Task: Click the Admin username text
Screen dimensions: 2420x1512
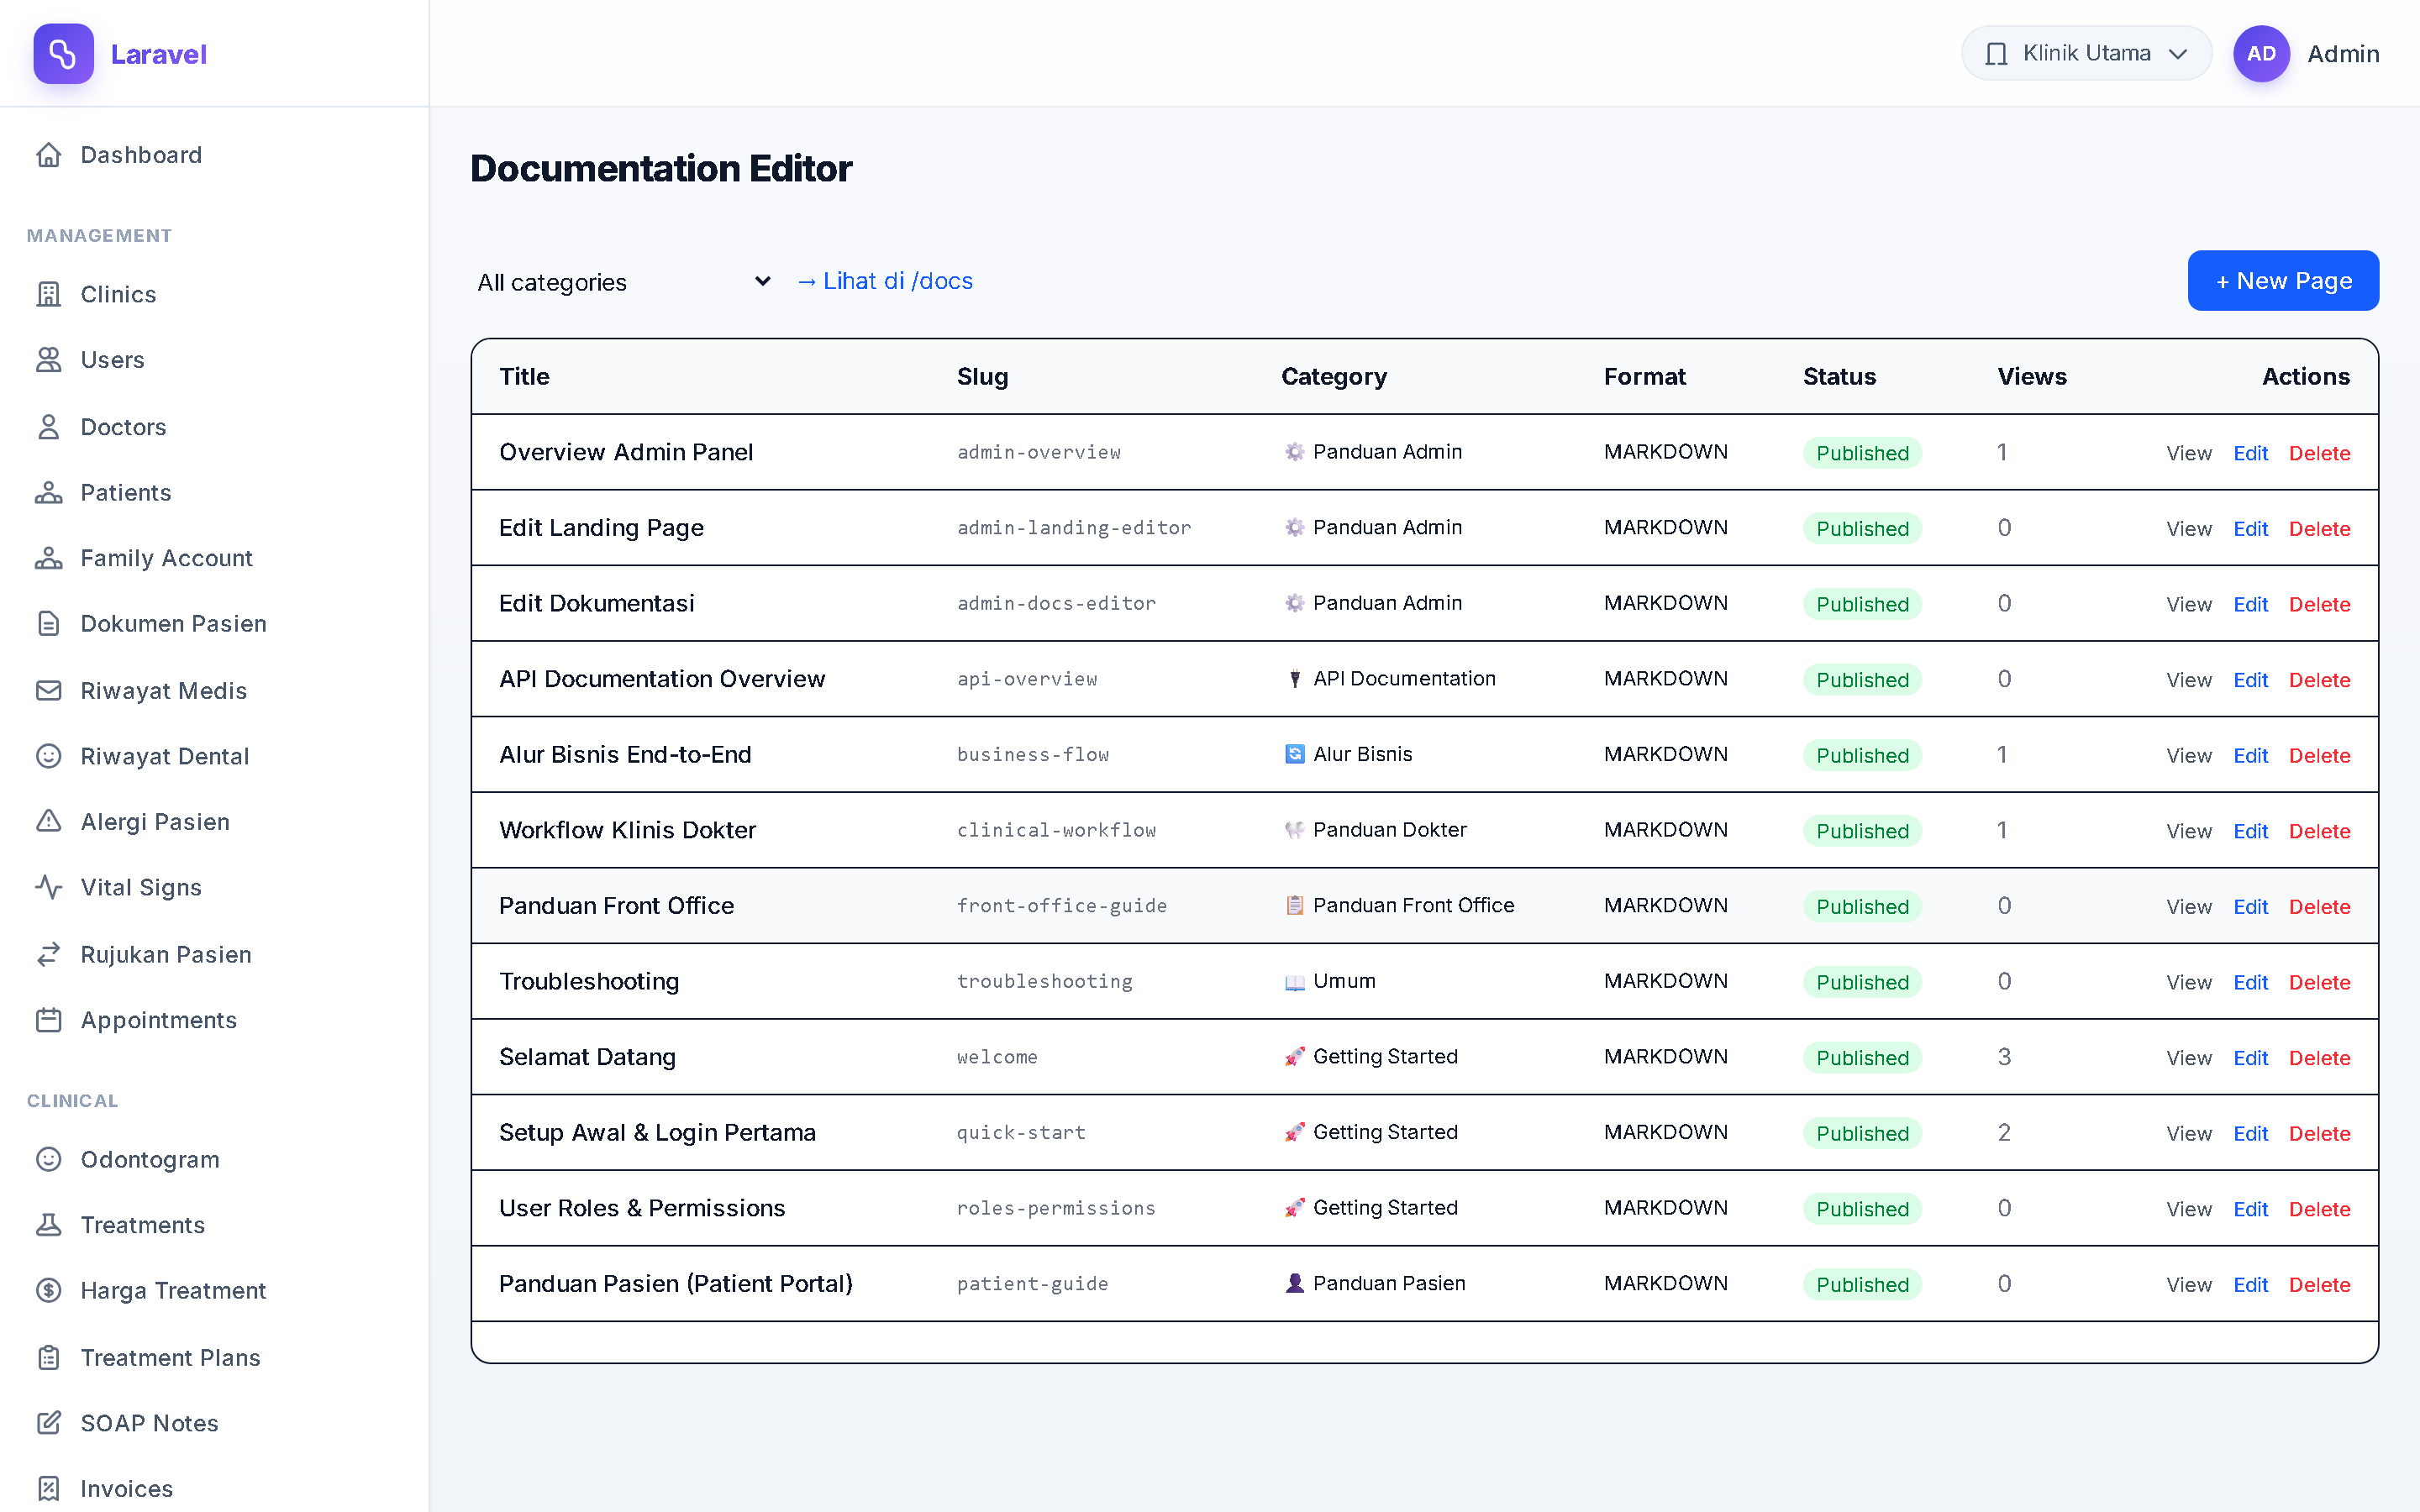Action: point(2343,54)
